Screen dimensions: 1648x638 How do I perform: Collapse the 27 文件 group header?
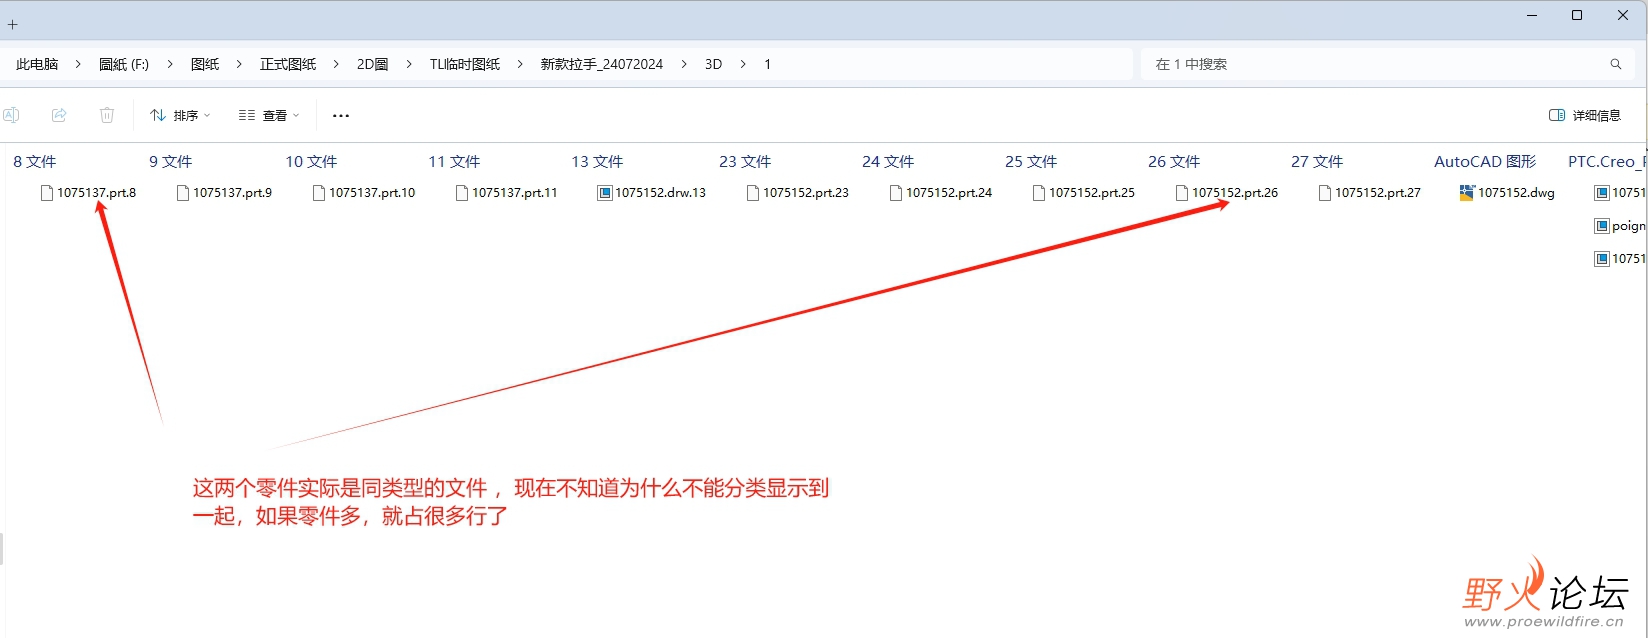click(1317, 161)
